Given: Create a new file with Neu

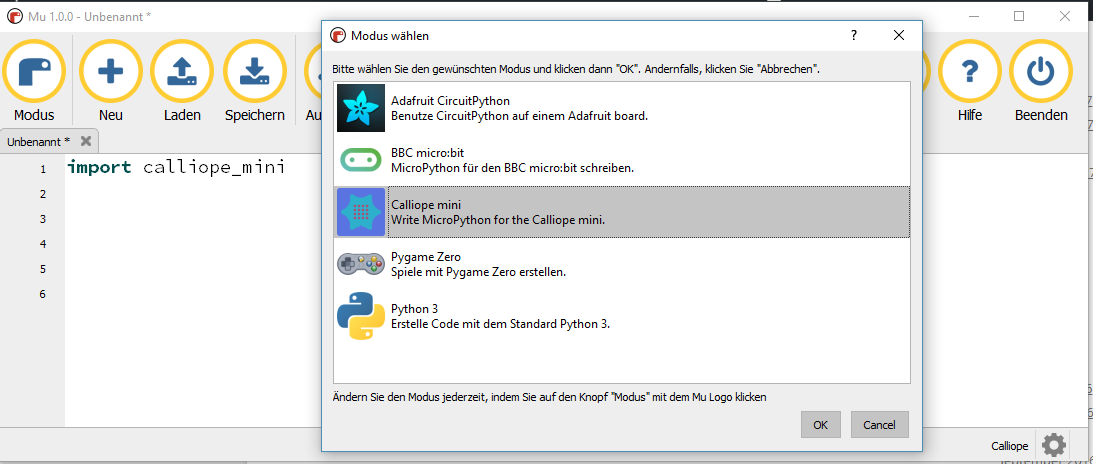Looking at the screenshot, I should [110, 74].
